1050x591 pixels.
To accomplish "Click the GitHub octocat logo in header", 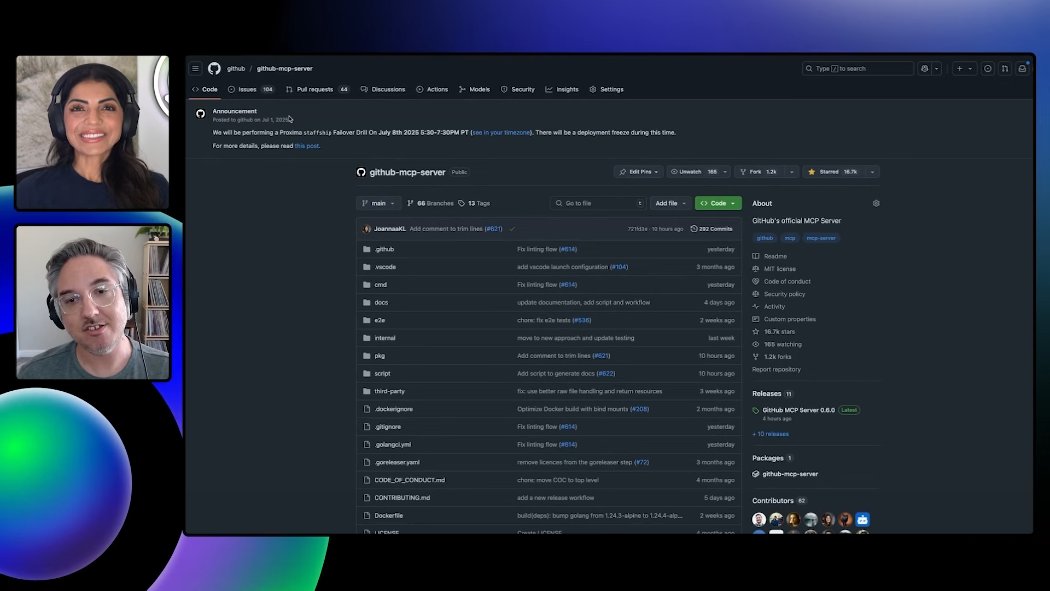I will coord(214,68).
